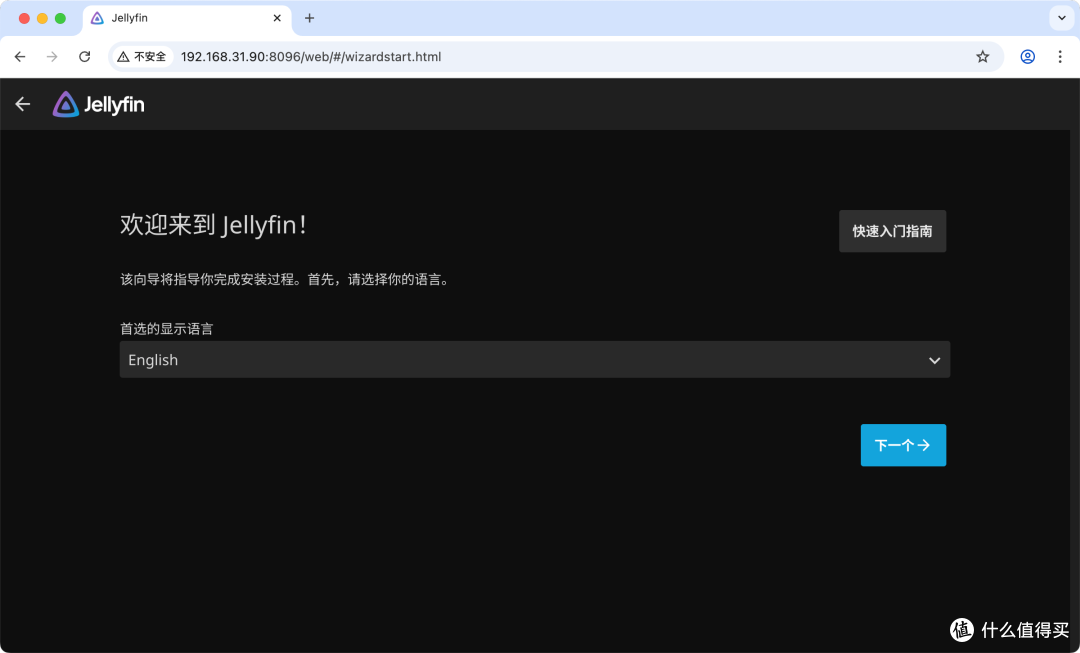
Task: Click browser forward navigation arrow
Action: pos(52,56)
